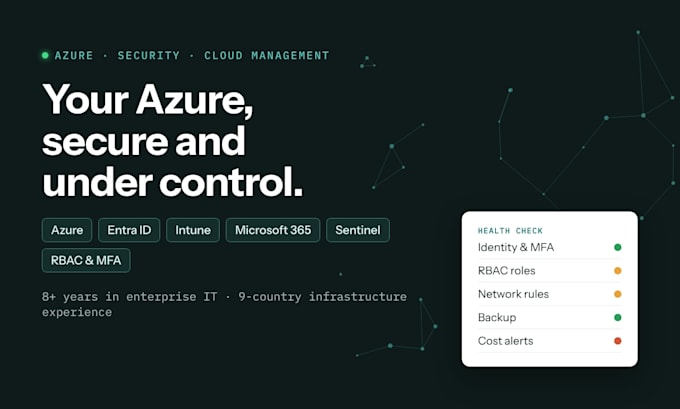Click the AZURE category label
Screen dimensions: 680x409
tap(74, 56)
